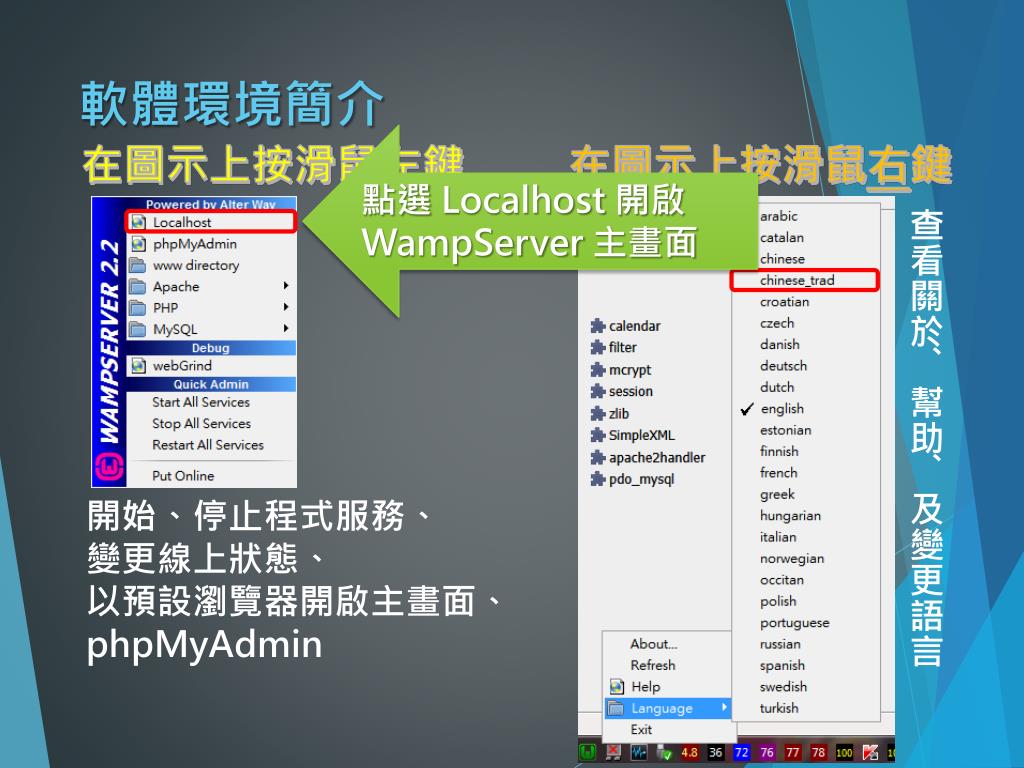Select french language
This screenshot has height=768, width=1024.
click(x=778, y=473)
